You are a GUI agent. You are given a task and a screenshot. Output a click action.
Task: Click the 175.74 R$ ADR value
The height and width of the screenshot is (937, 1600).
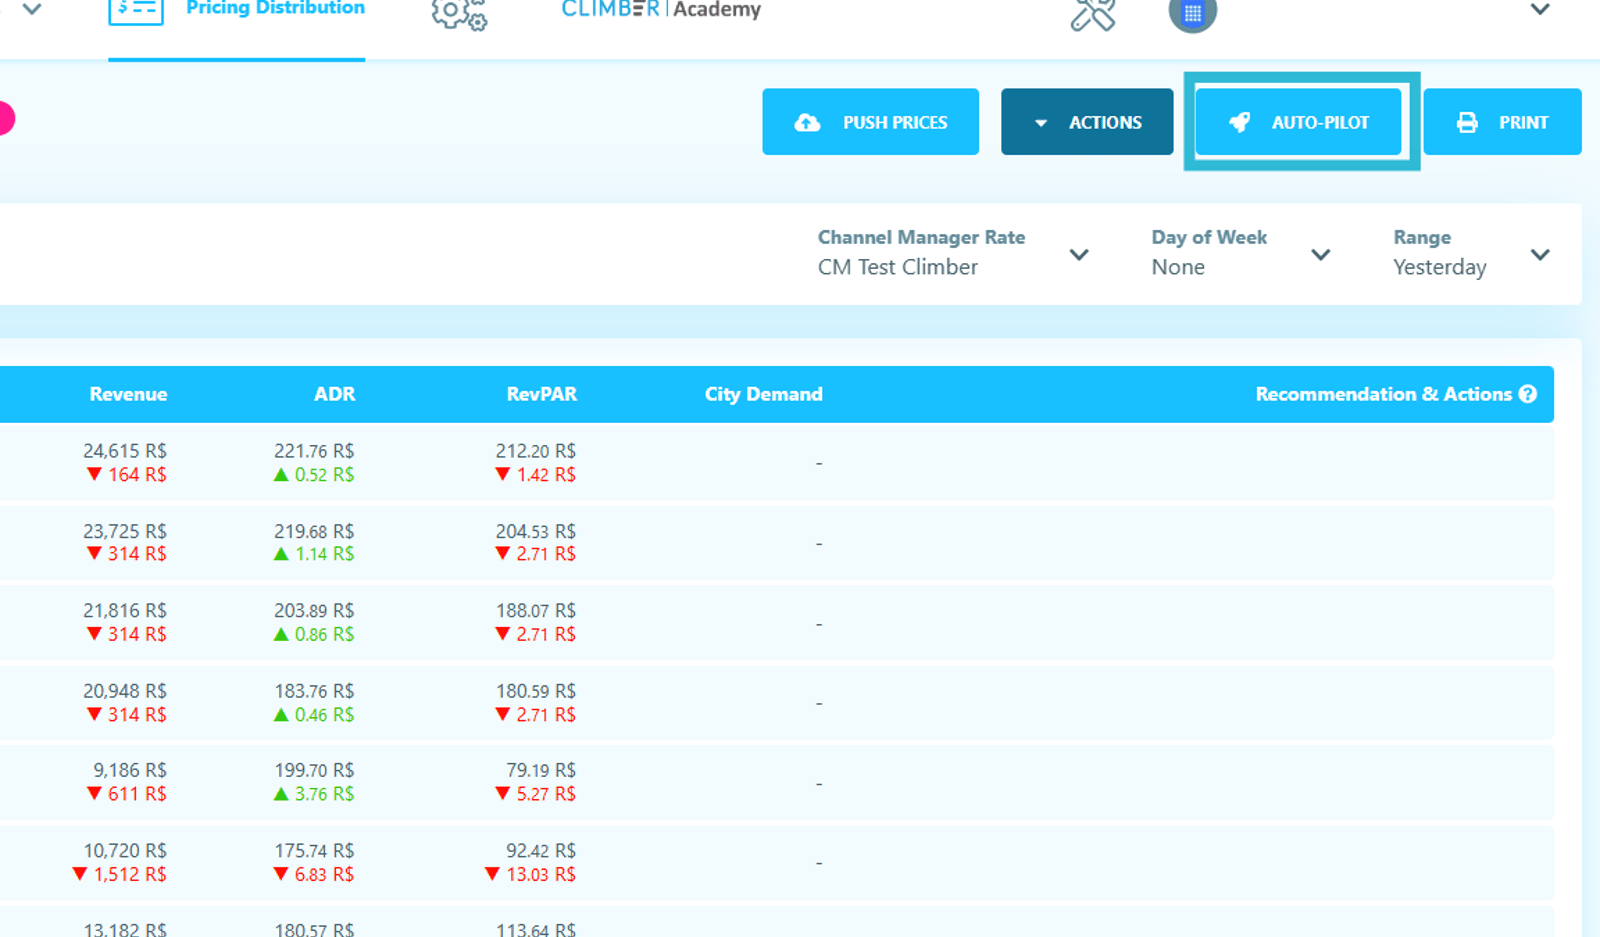click(x=314, y=850)
